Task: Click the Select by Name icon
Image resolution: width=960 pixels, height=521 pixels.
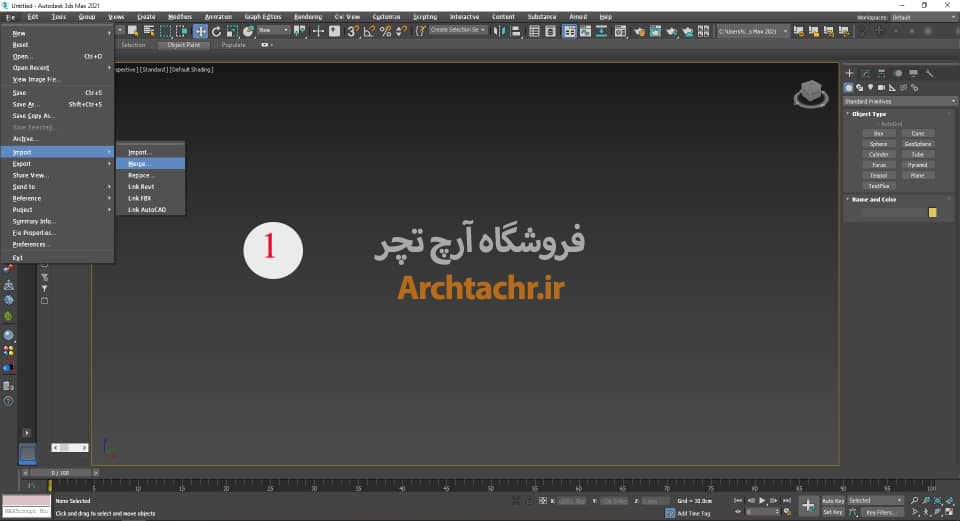Action: click(149, 31)
